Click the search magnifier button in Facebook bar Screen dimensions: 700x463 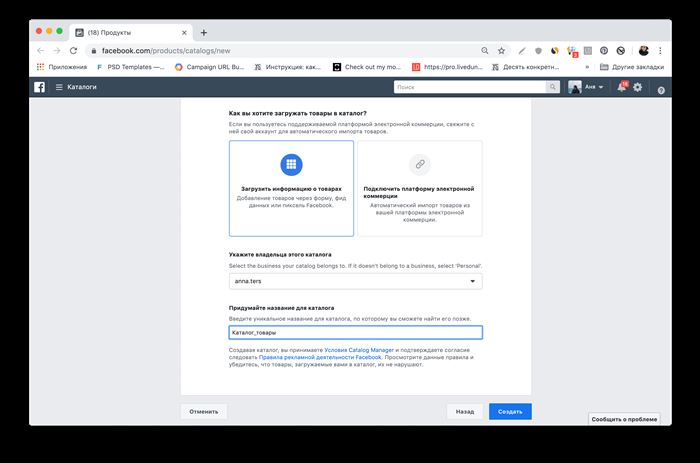553,87
